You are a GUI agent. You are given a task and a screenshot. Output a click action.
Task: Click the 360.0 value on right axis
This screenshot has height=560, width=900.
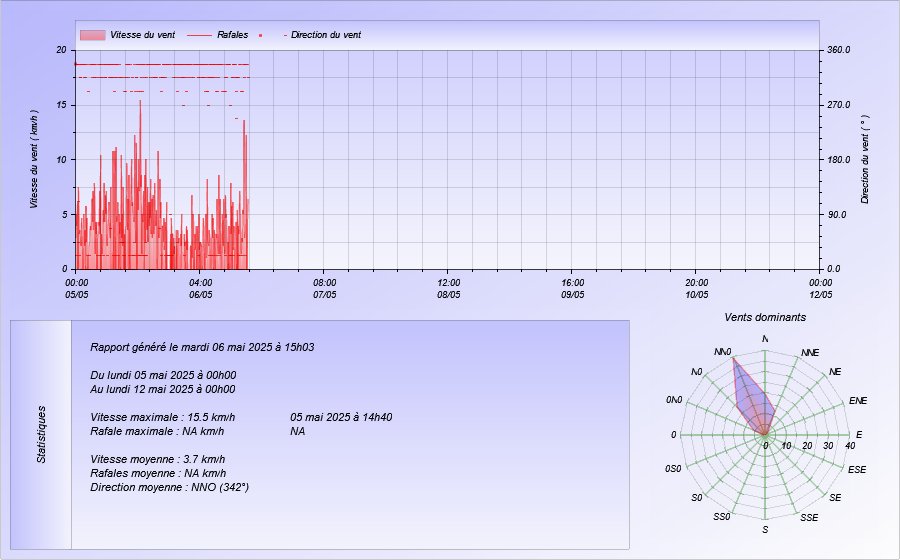pyautogui.click(x=839, y=50)
